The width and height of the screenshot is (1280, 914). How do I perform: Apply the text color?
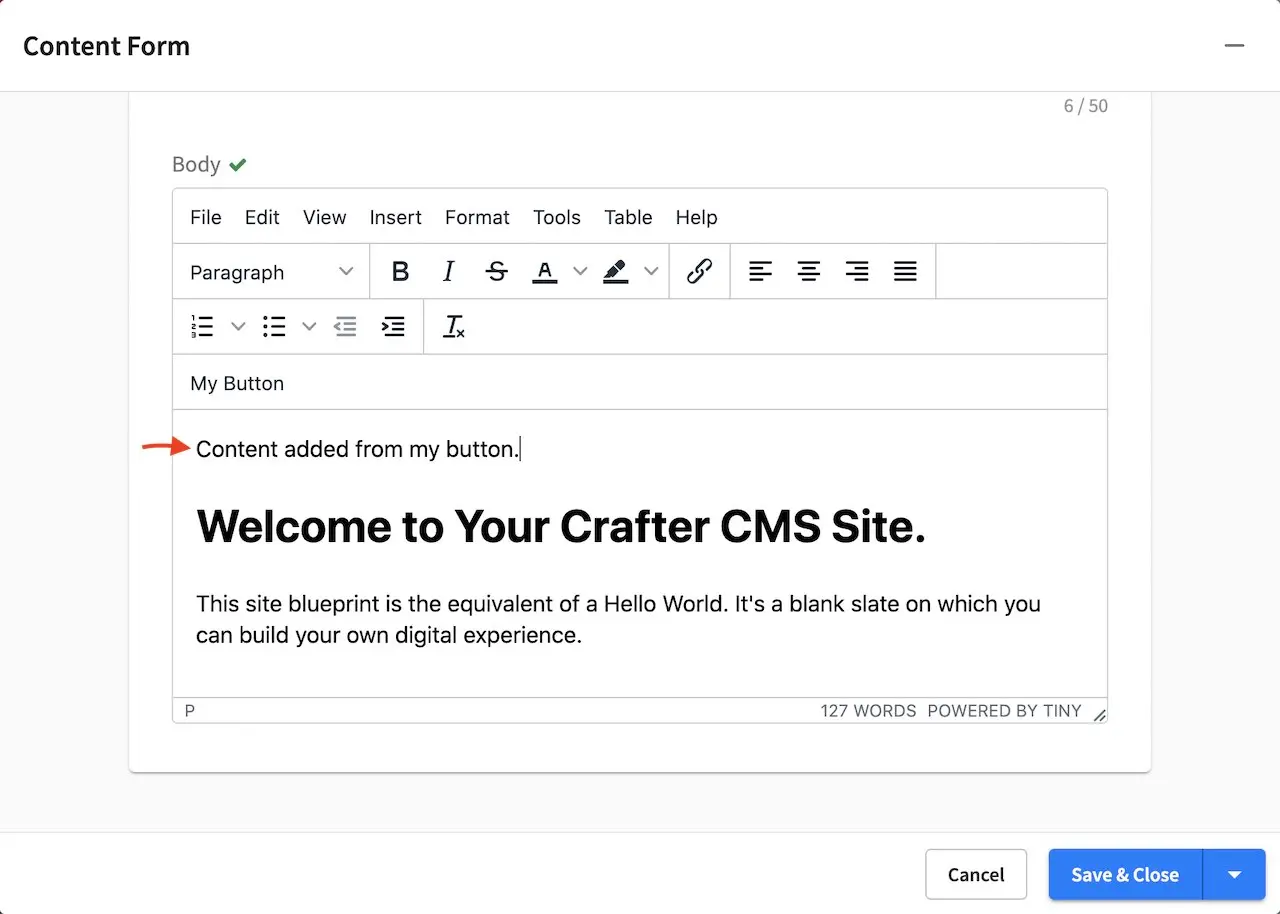544,272
